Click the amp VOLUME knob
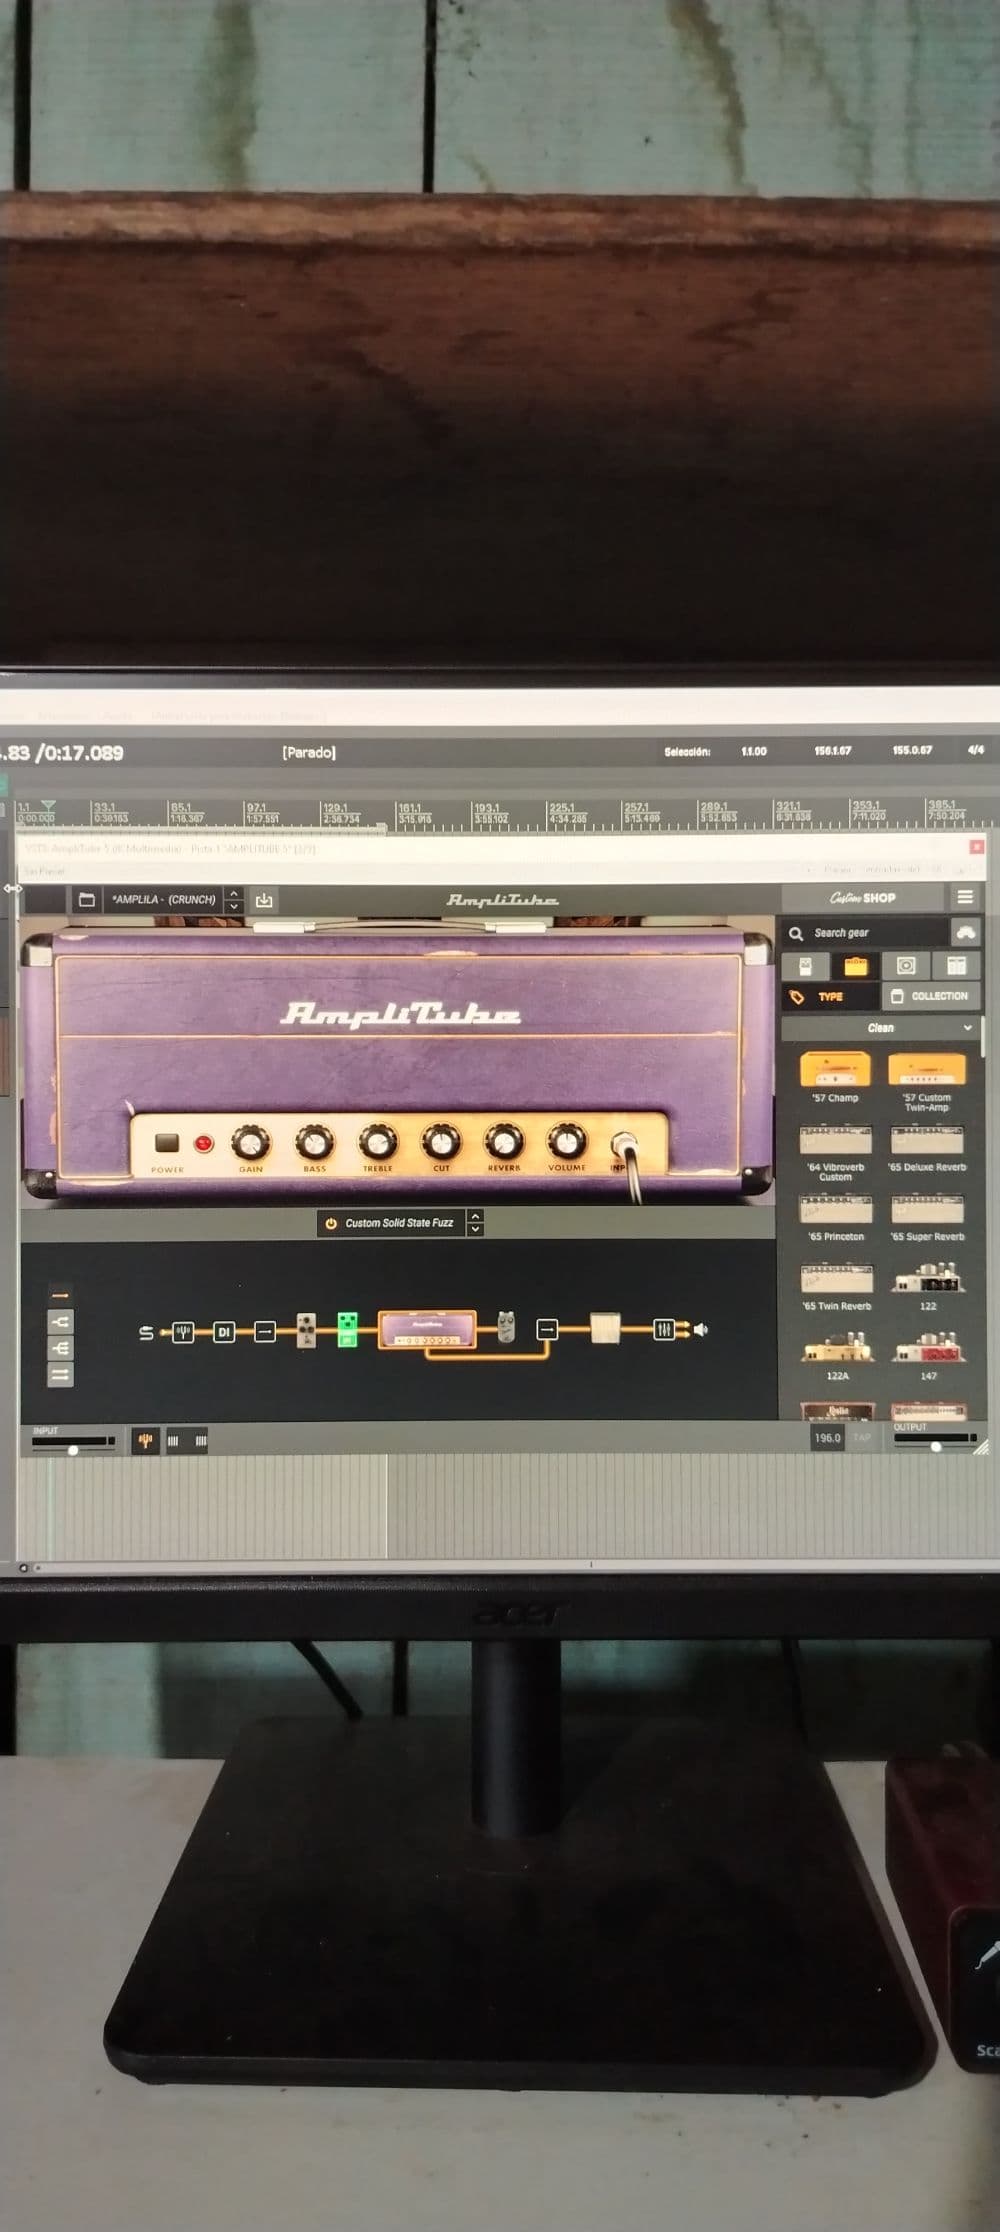Screen dimensions: 1000x2232 (567, 1141)
